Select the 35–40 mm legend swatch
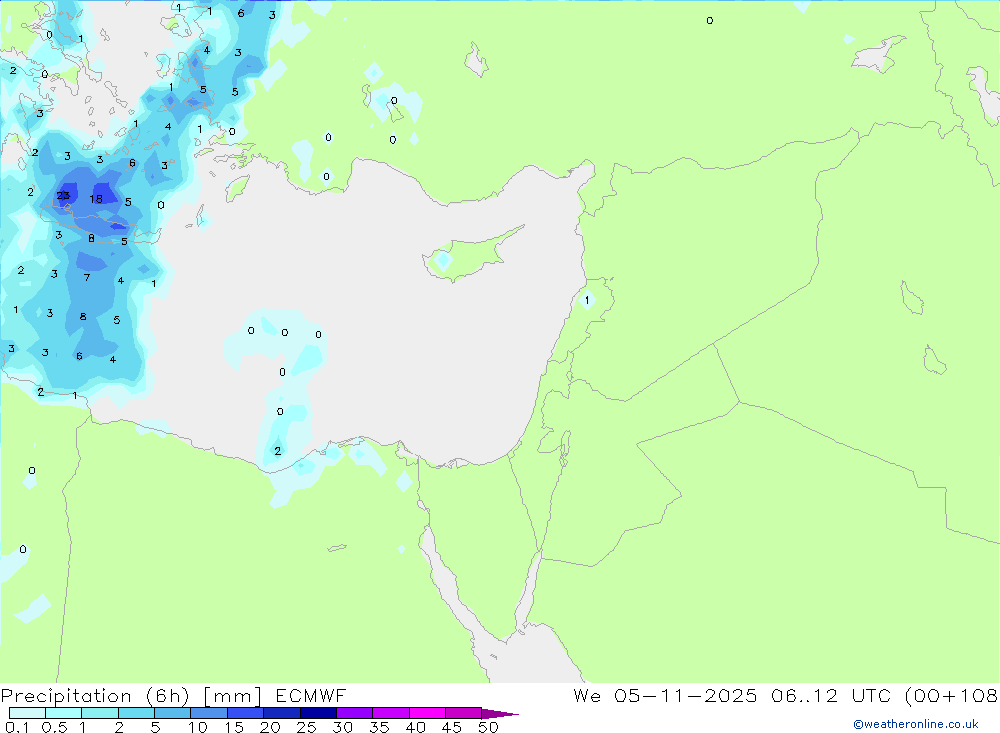The image size is (1000, 733). 391,713
